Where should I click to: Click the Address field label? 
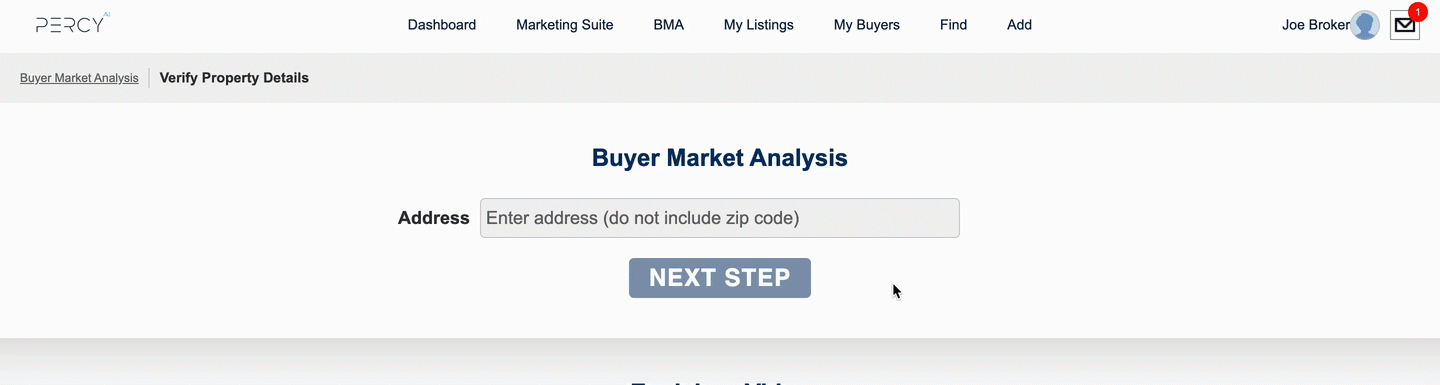pos(434,218)
